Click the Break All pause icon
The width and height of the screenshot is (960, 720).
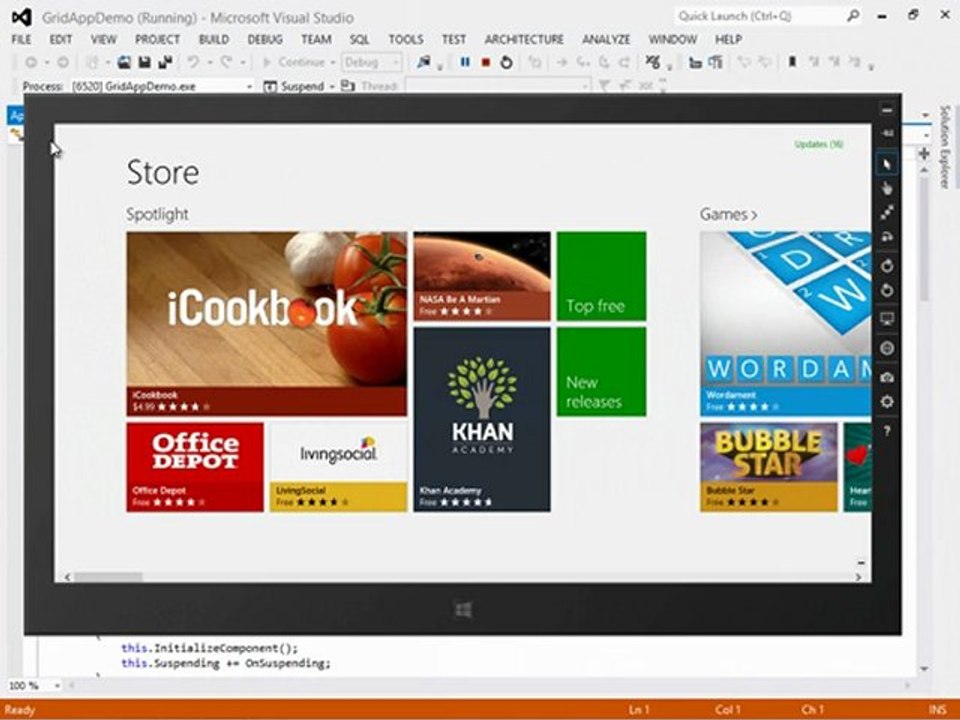pyautogui.click(x=465, y=62)
